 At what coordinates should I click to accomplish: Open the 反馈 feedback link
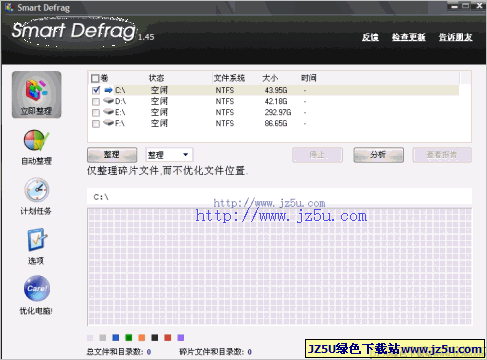(x=370, y=37)
